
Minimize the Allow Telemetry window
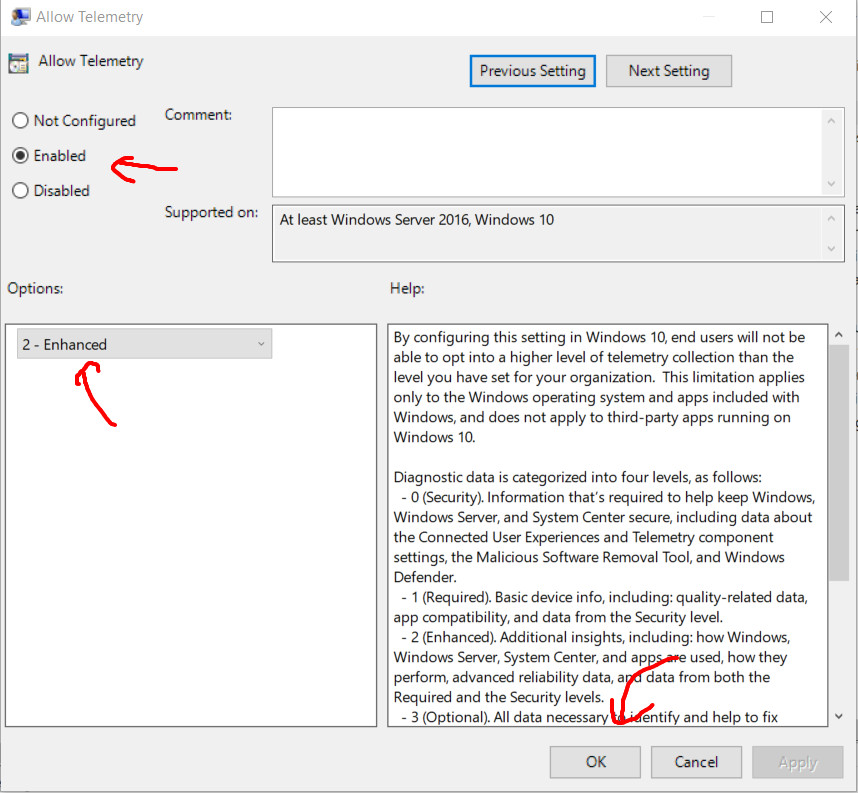pos(709,17)
